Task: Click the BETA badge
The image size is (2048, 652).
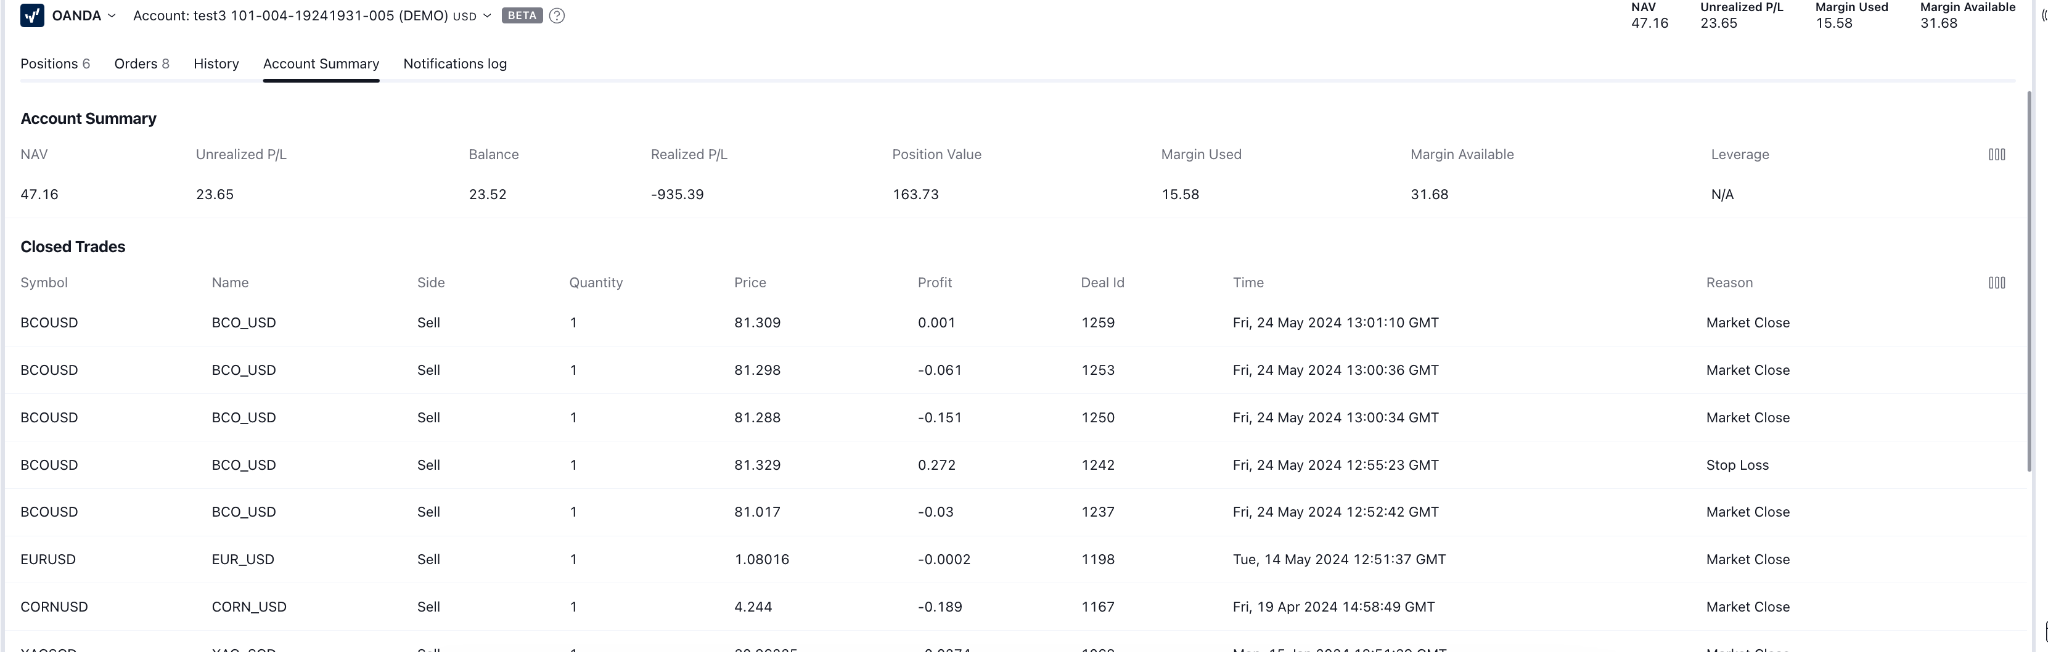Action: click(522, 16)
